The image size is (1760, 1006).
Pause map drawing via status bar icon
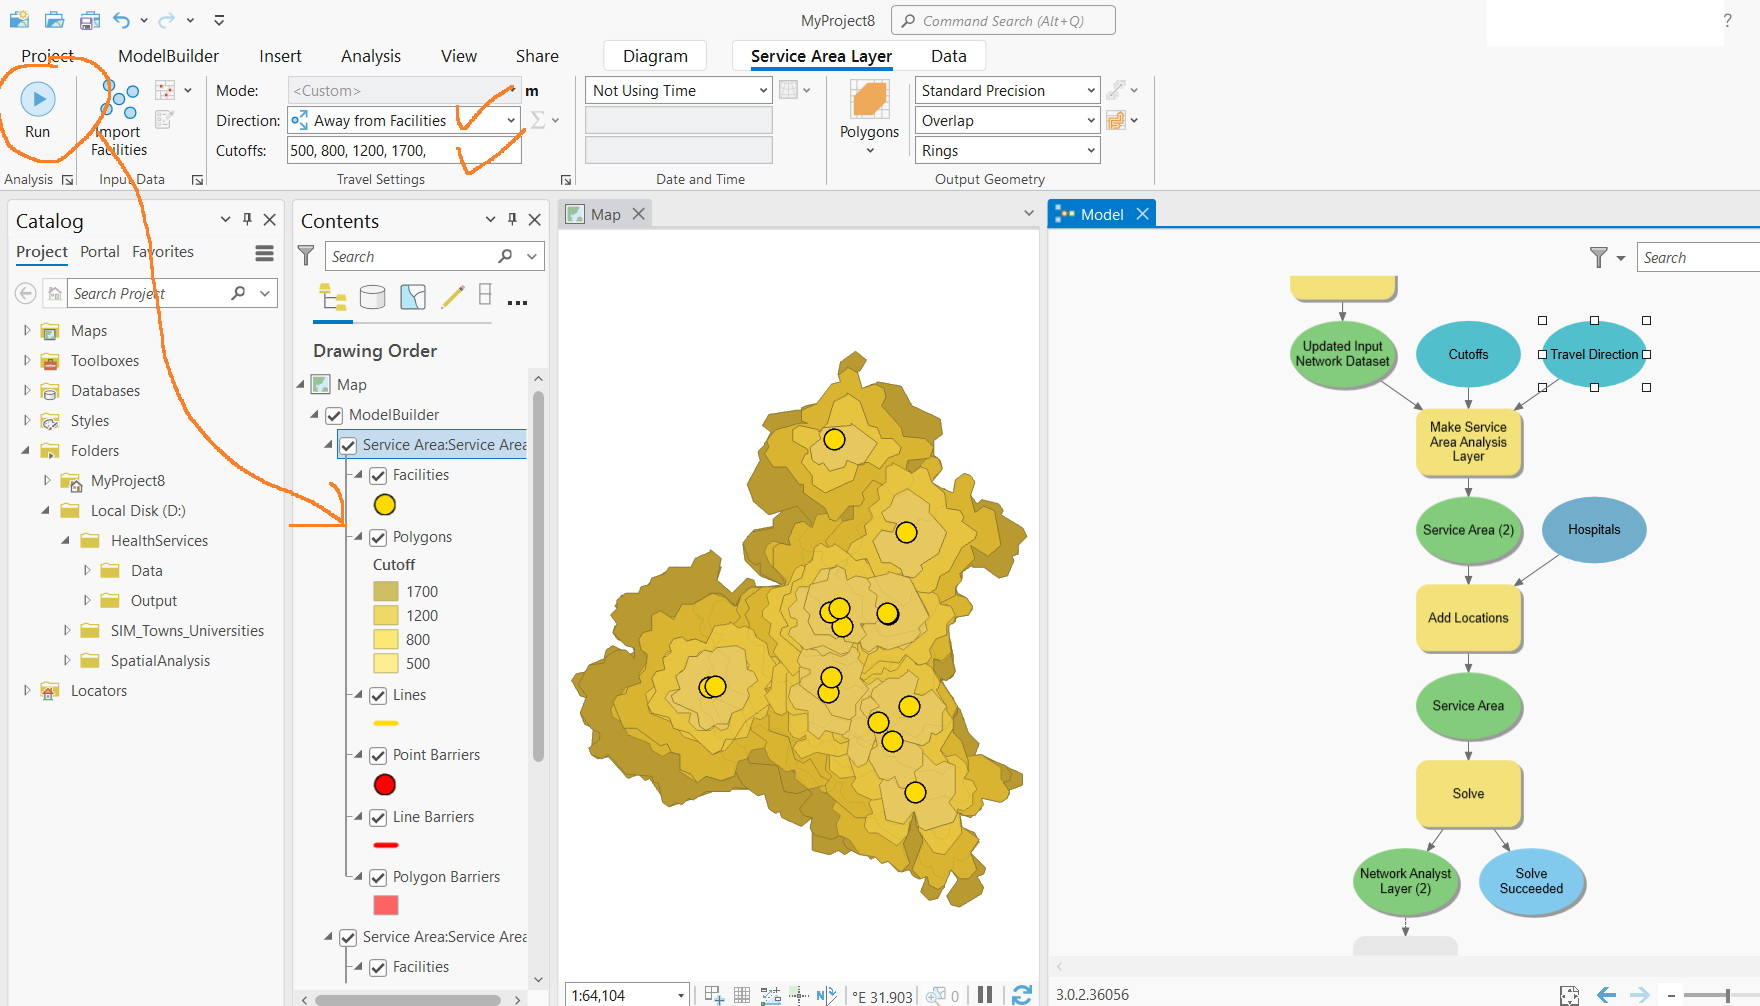point(985,993)
